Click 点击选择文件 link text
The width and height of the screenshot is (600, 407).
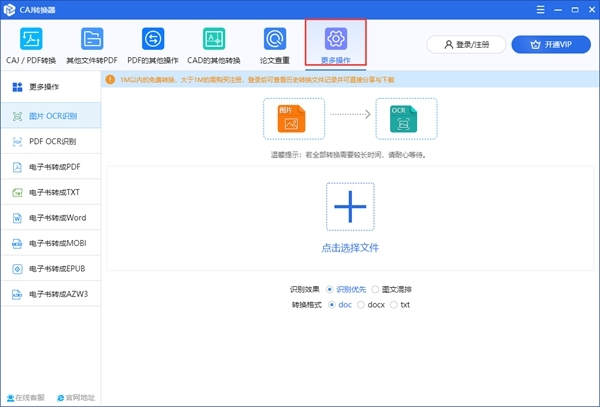(x=350, y=248)
